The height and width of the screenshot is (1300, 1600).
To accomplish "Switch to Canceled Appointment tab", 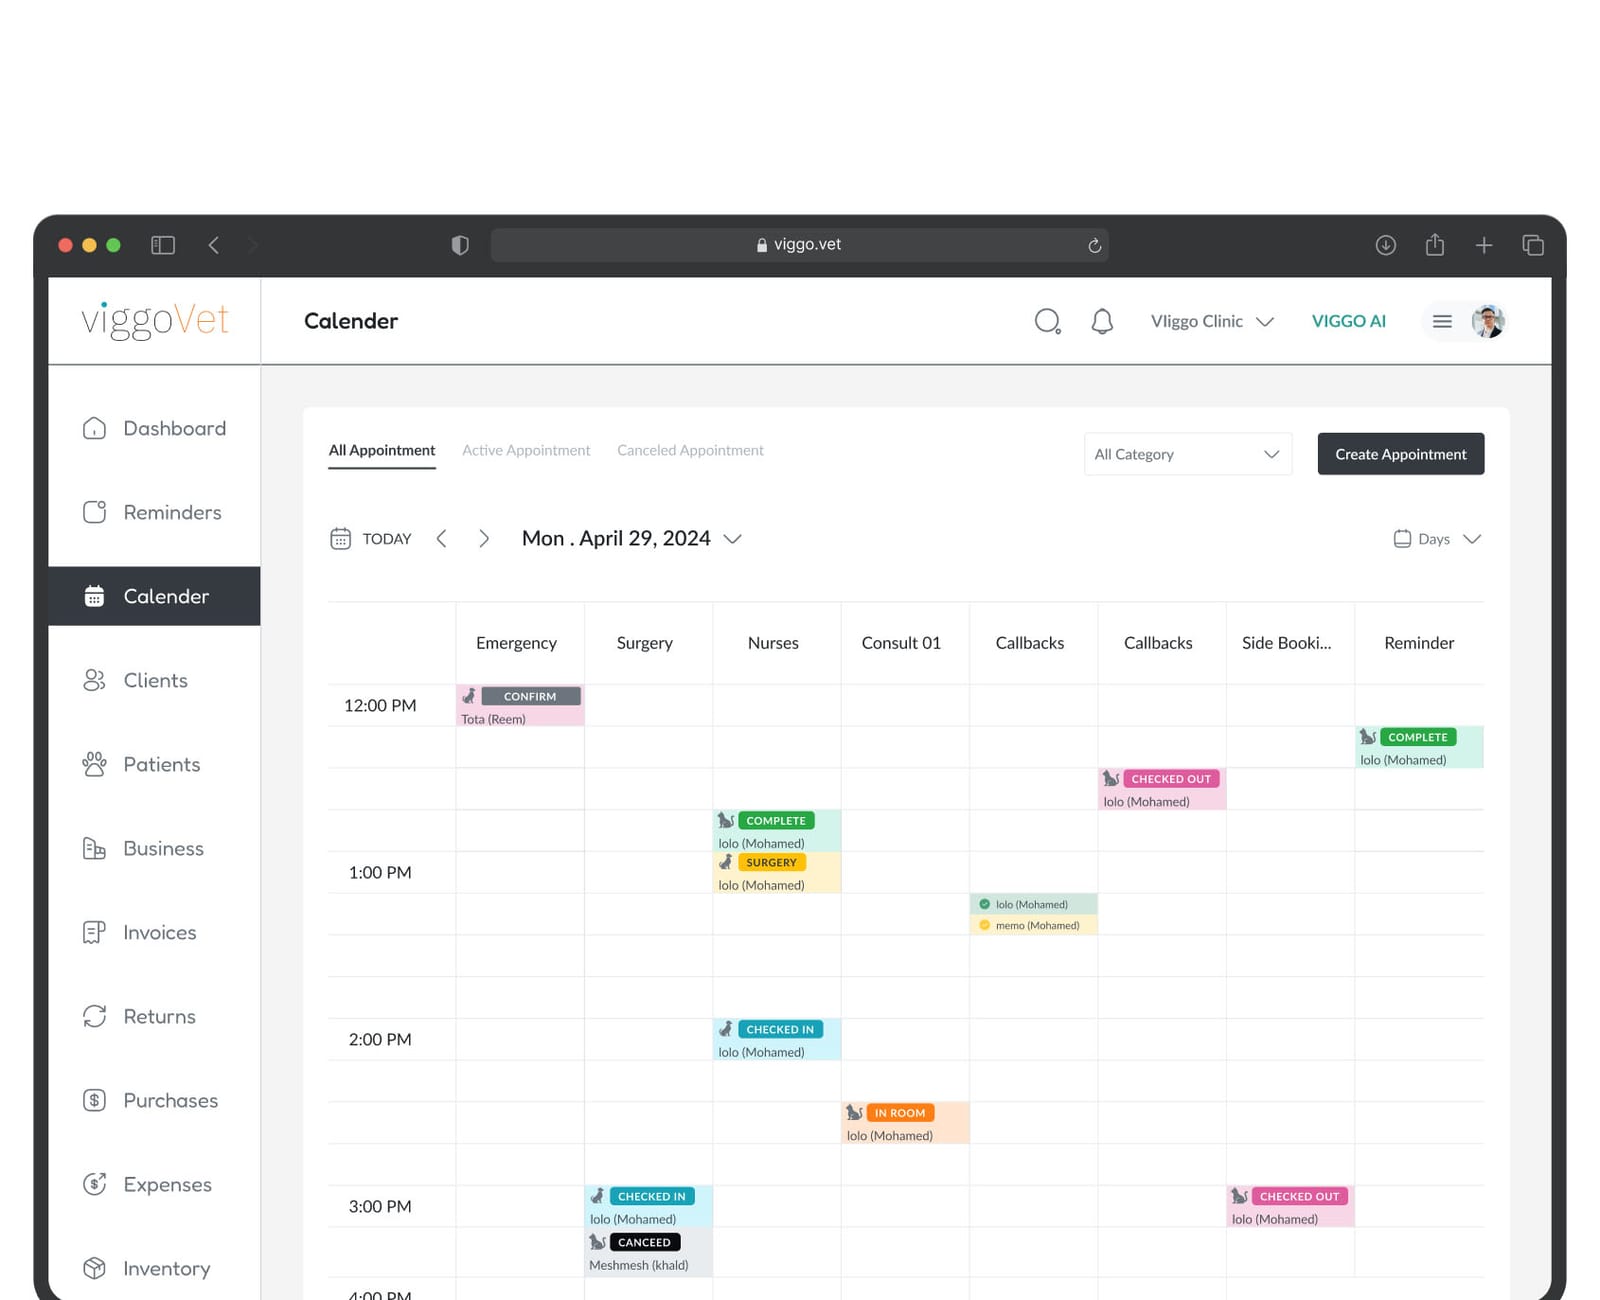I will click(x=690, y=450).
